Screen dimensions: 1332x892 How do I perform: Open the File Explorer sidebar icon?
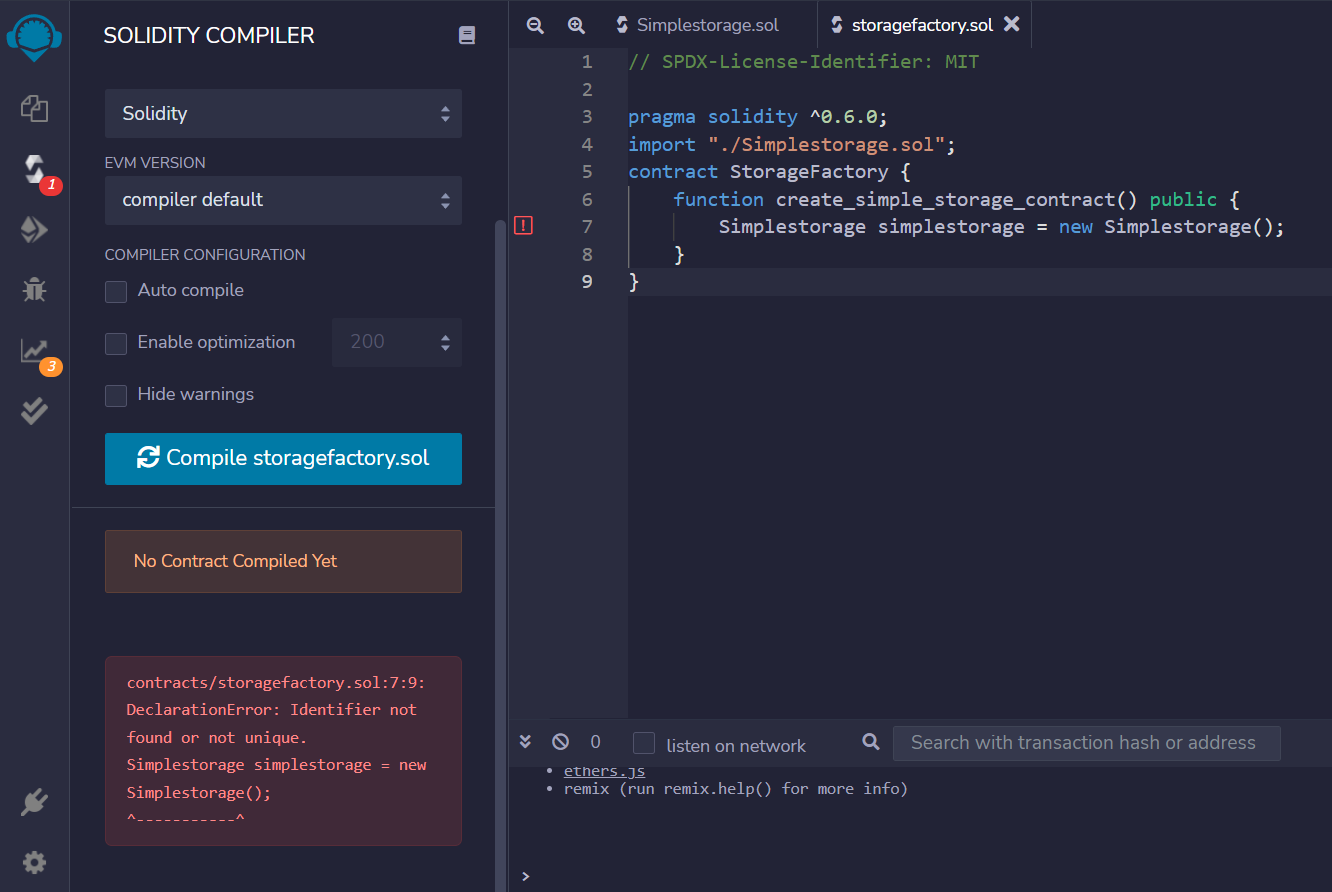click(34, 108)
